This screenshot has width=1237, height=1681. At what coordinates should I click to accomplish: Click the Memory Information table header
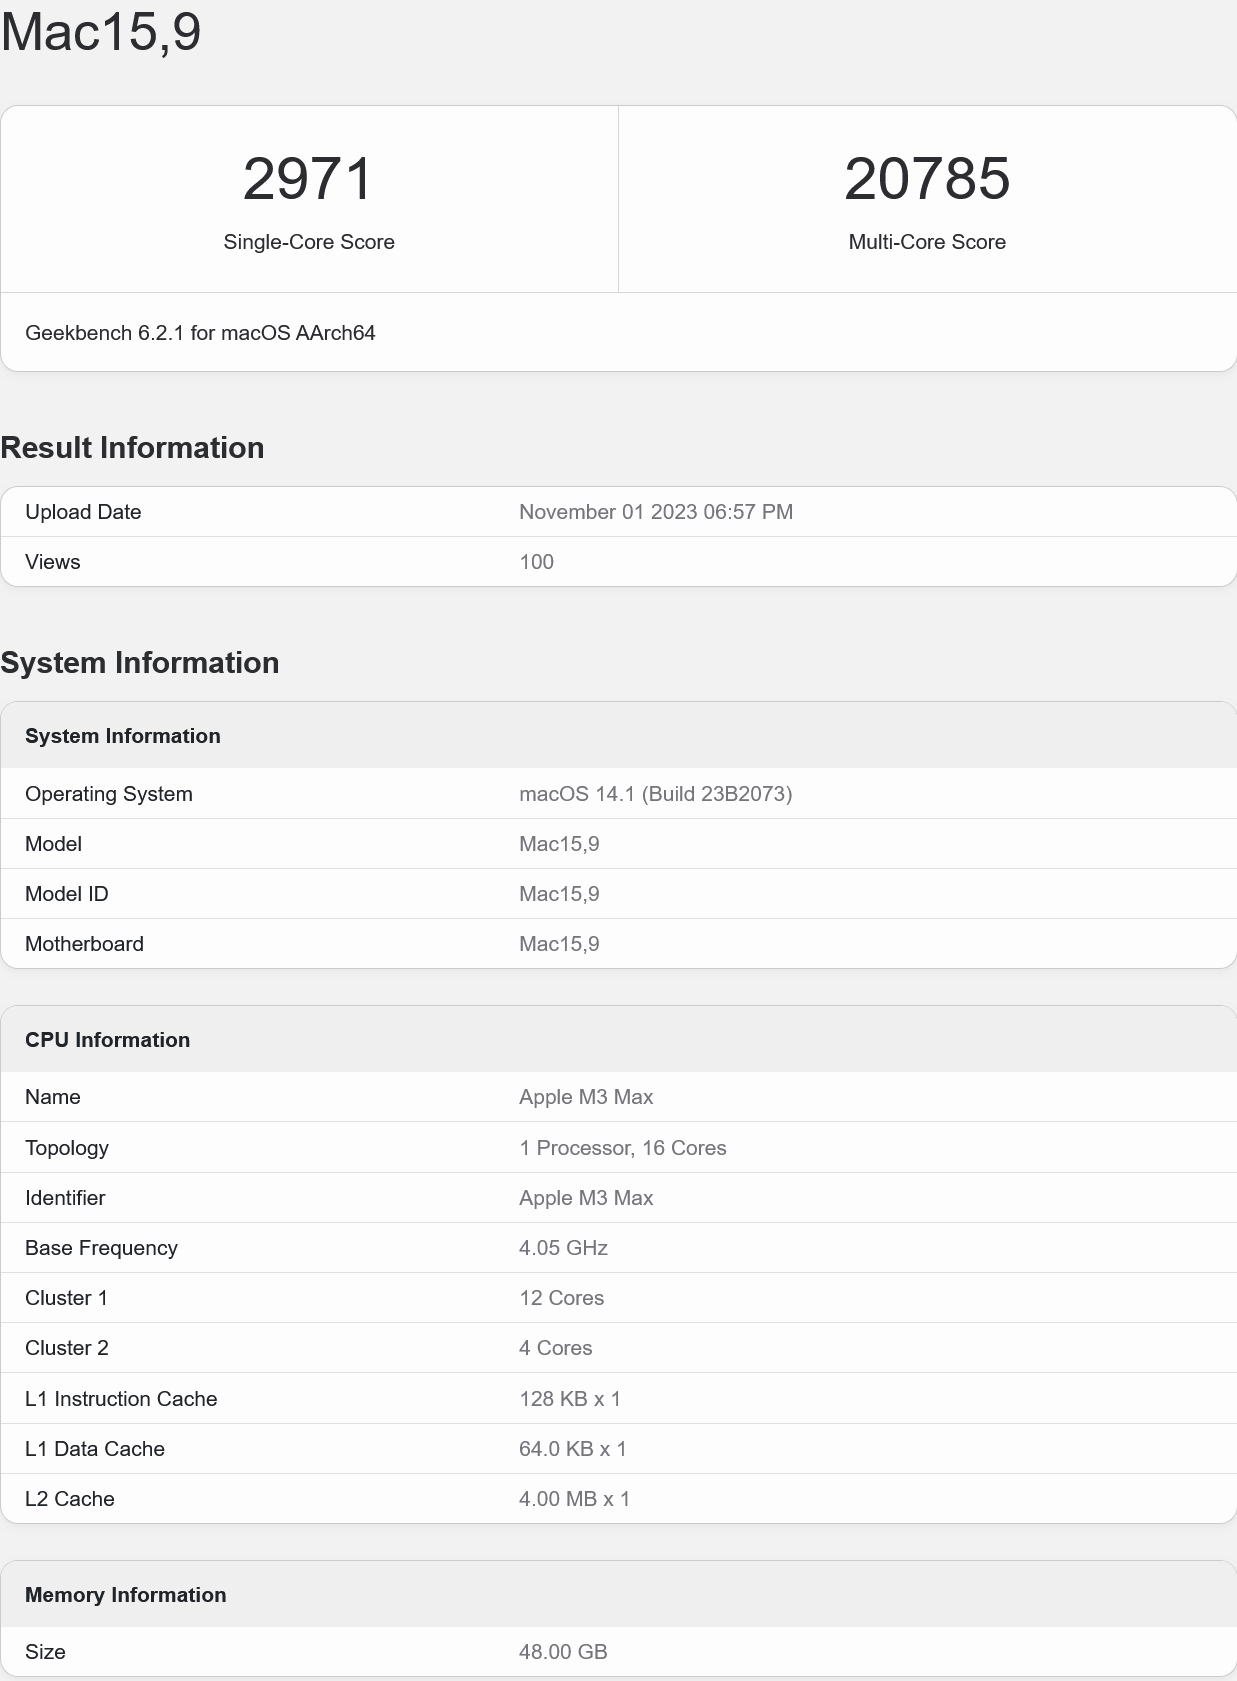click(x=125, y=1595)
